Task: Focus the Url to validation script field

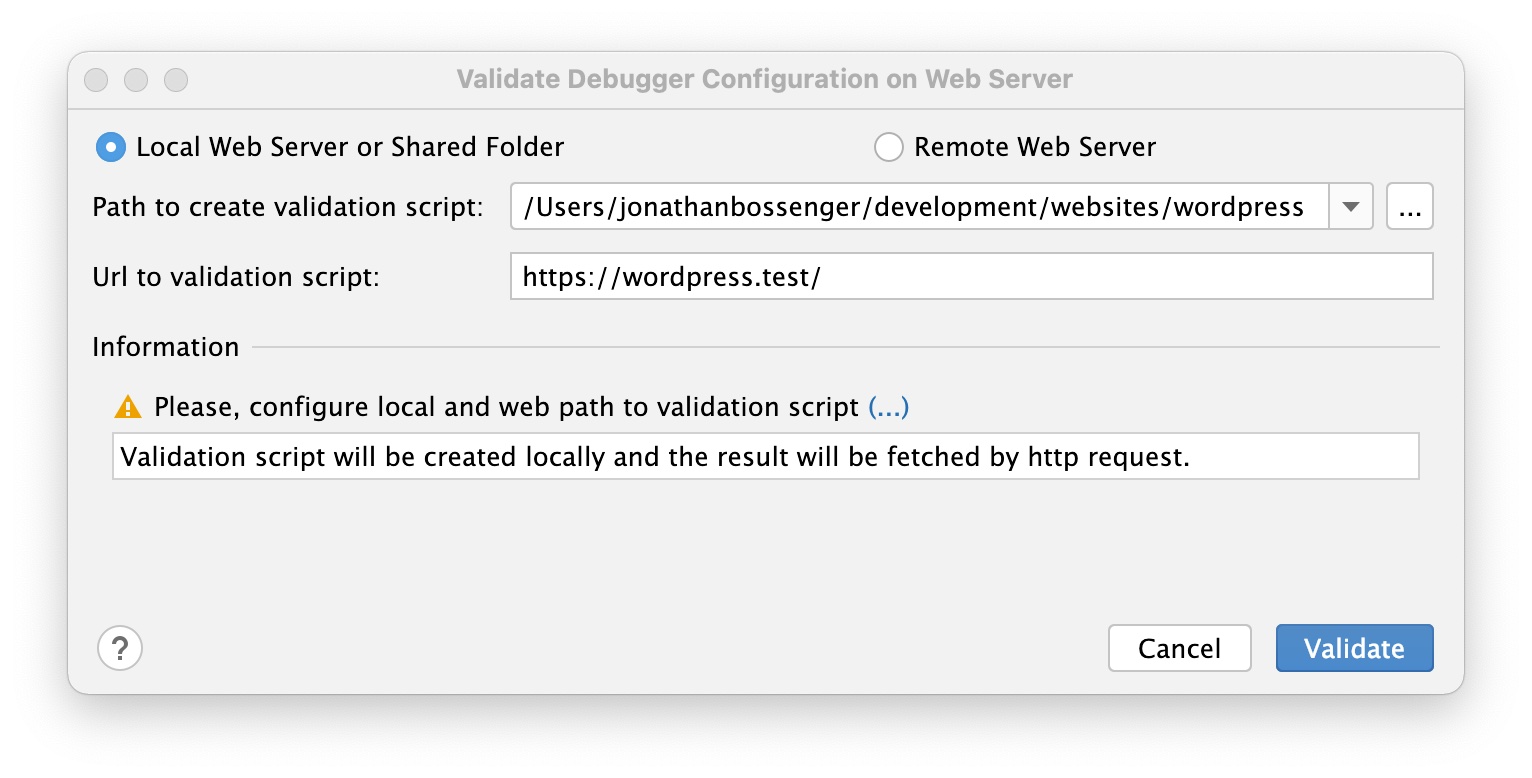Action: pyautogui.click(x=970, y=277)
